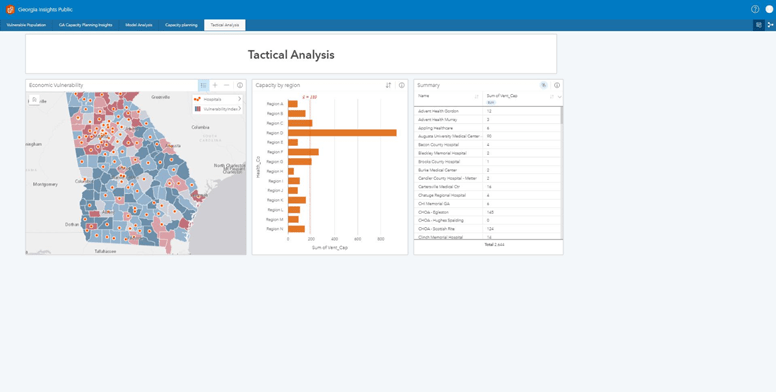Click Georgia Insights Public title

(x=45, y=9)
